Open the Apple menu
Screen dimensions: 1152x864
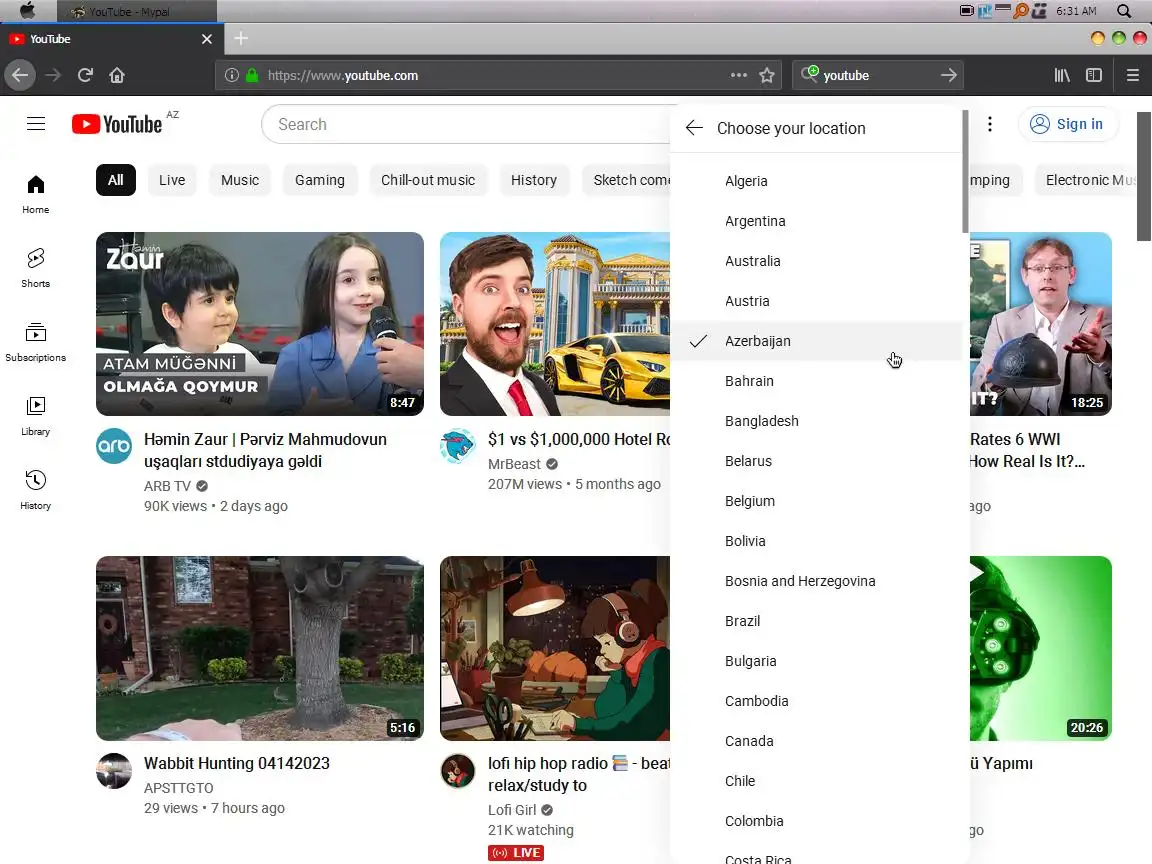pos(27,10)
